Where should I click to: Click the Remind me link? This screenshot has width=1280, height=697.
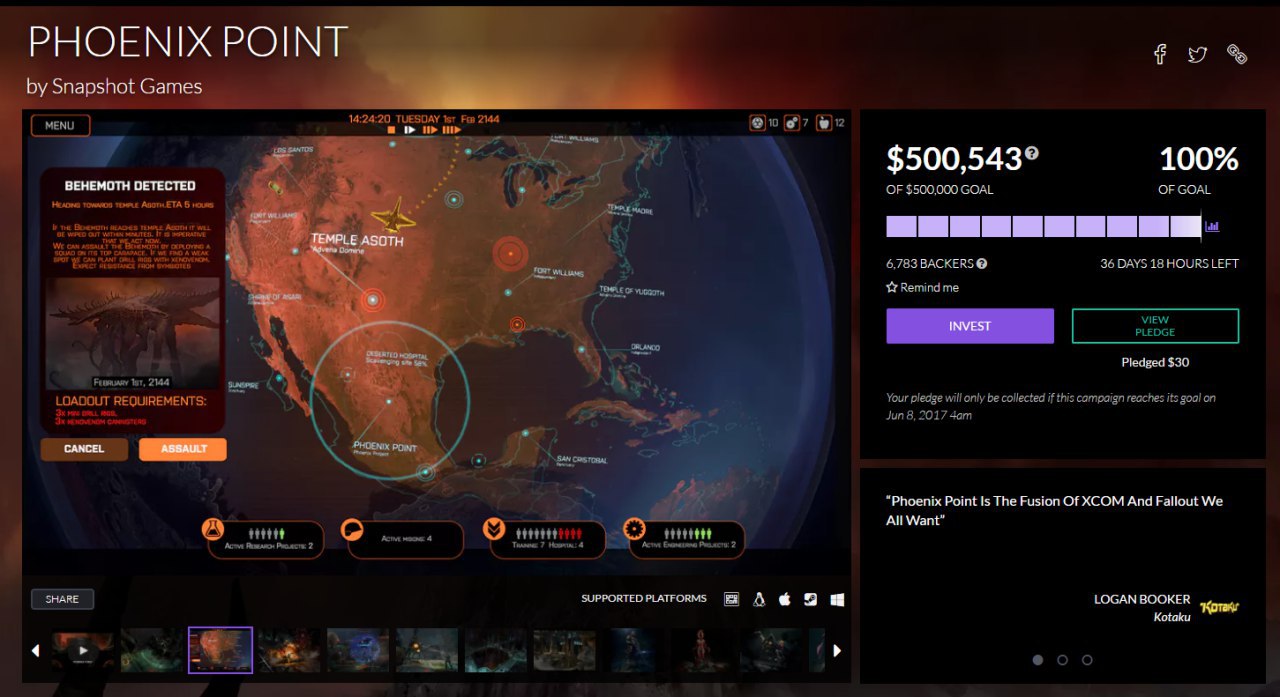tap(929, 287)
